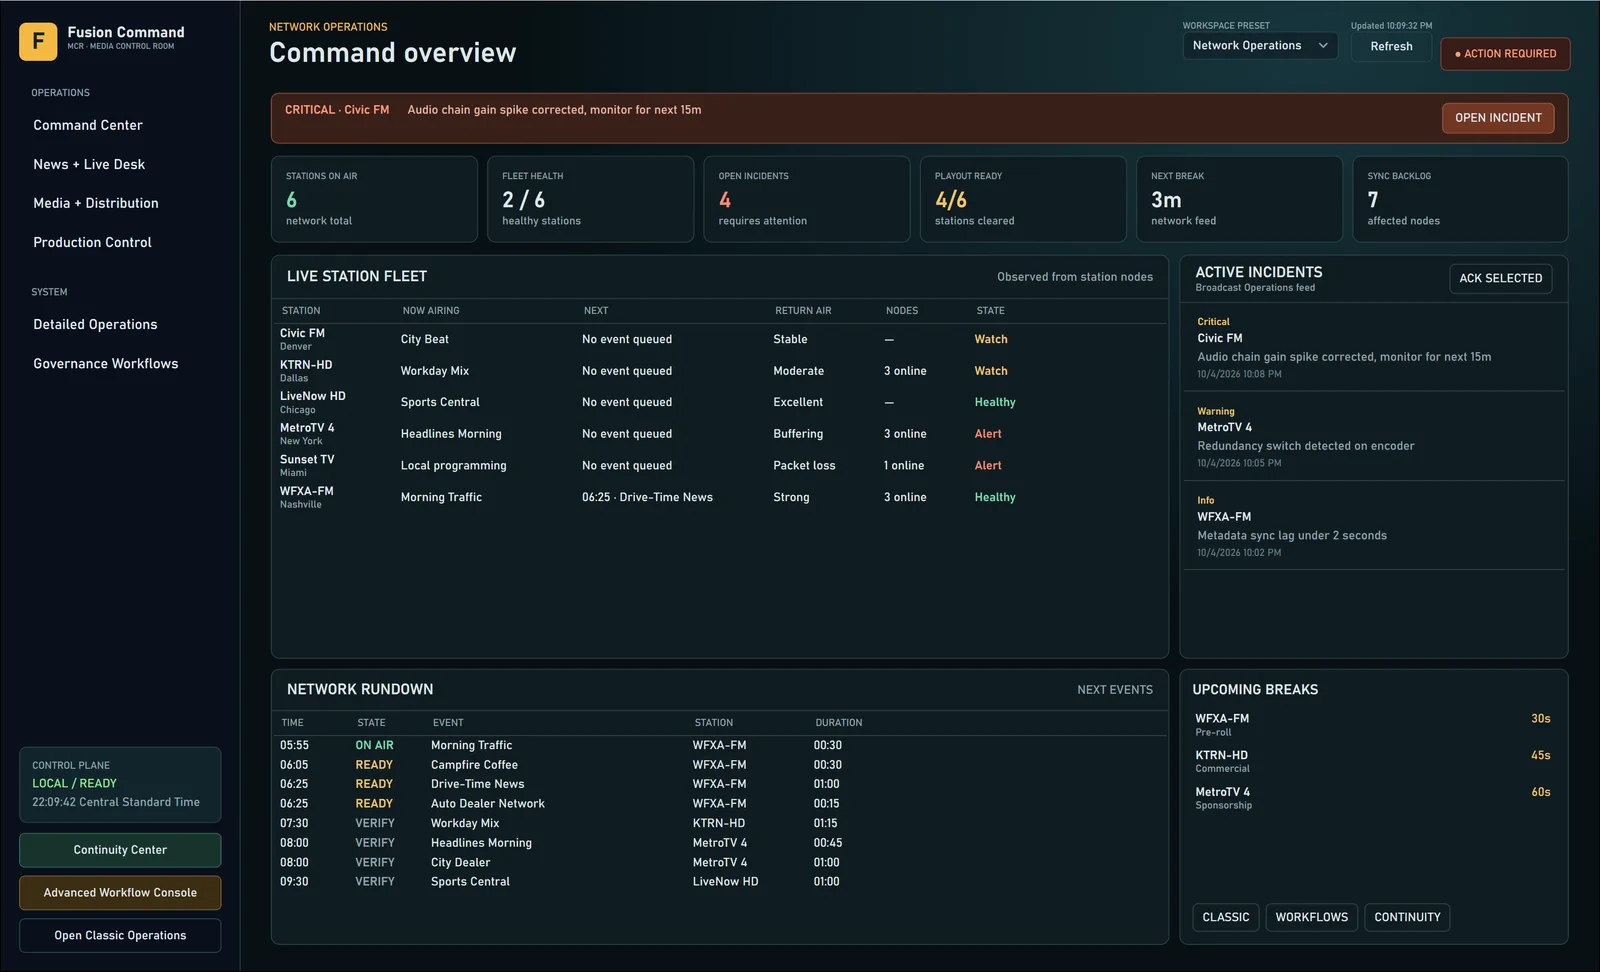
Task: Open Production Control page
Action: [92, 242]
